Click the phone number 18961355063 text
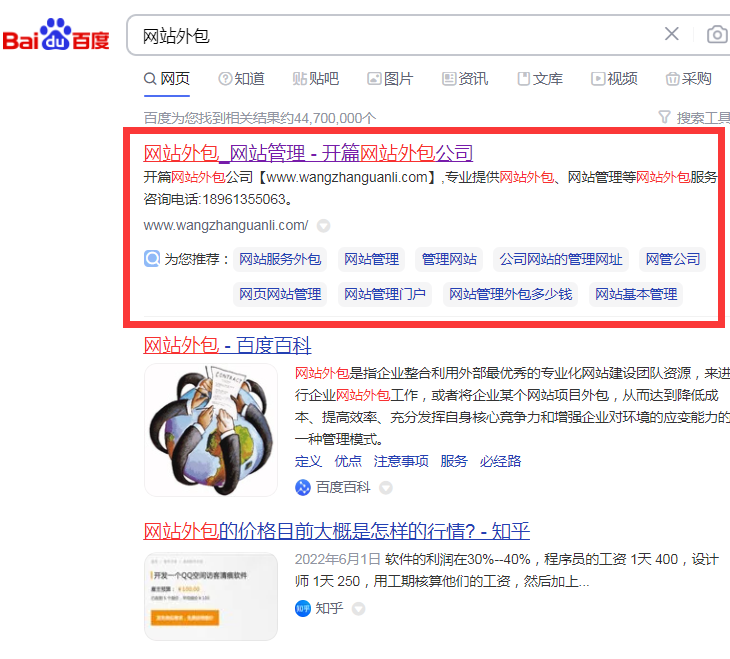 tap(244, 199)
